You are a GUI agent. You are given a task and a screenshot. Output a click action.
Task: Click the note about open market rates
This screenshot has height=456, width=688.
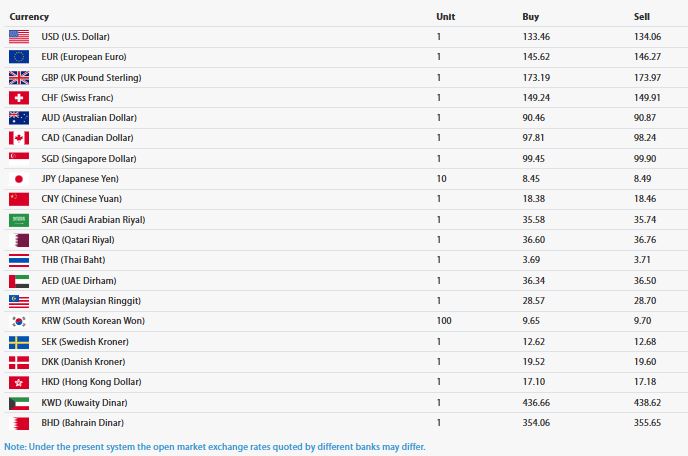[x=215, y=447]
